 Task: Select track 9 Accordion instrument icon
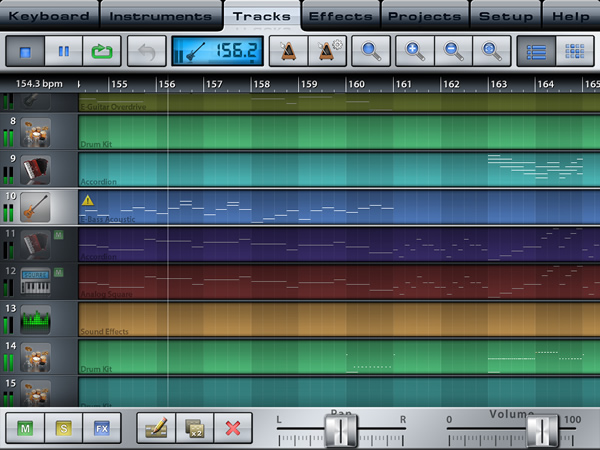[x=35, y=170]
